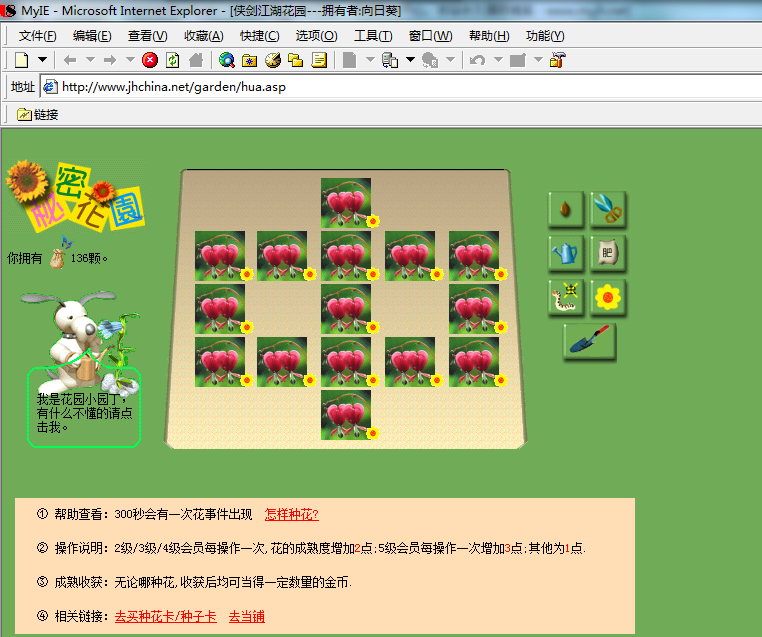Image resolution: width=762 pixels, height=637 pixels.
Task: Open the 编辑(E) menu
Action: [92, 36]
